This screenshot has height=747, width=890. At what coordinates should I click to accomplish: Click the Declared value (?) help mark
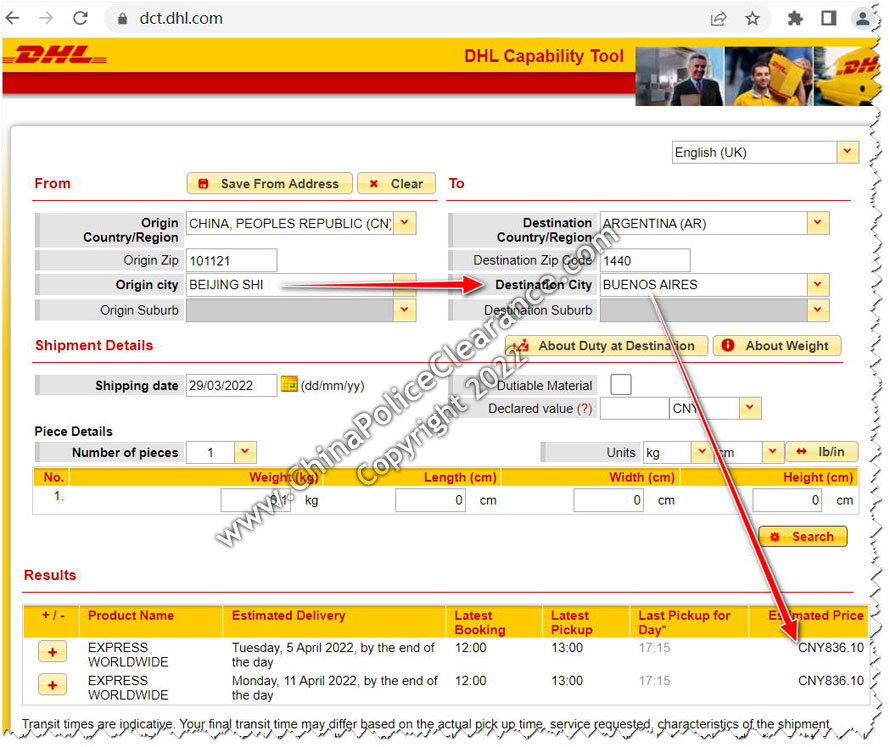(x=584, y=409)
